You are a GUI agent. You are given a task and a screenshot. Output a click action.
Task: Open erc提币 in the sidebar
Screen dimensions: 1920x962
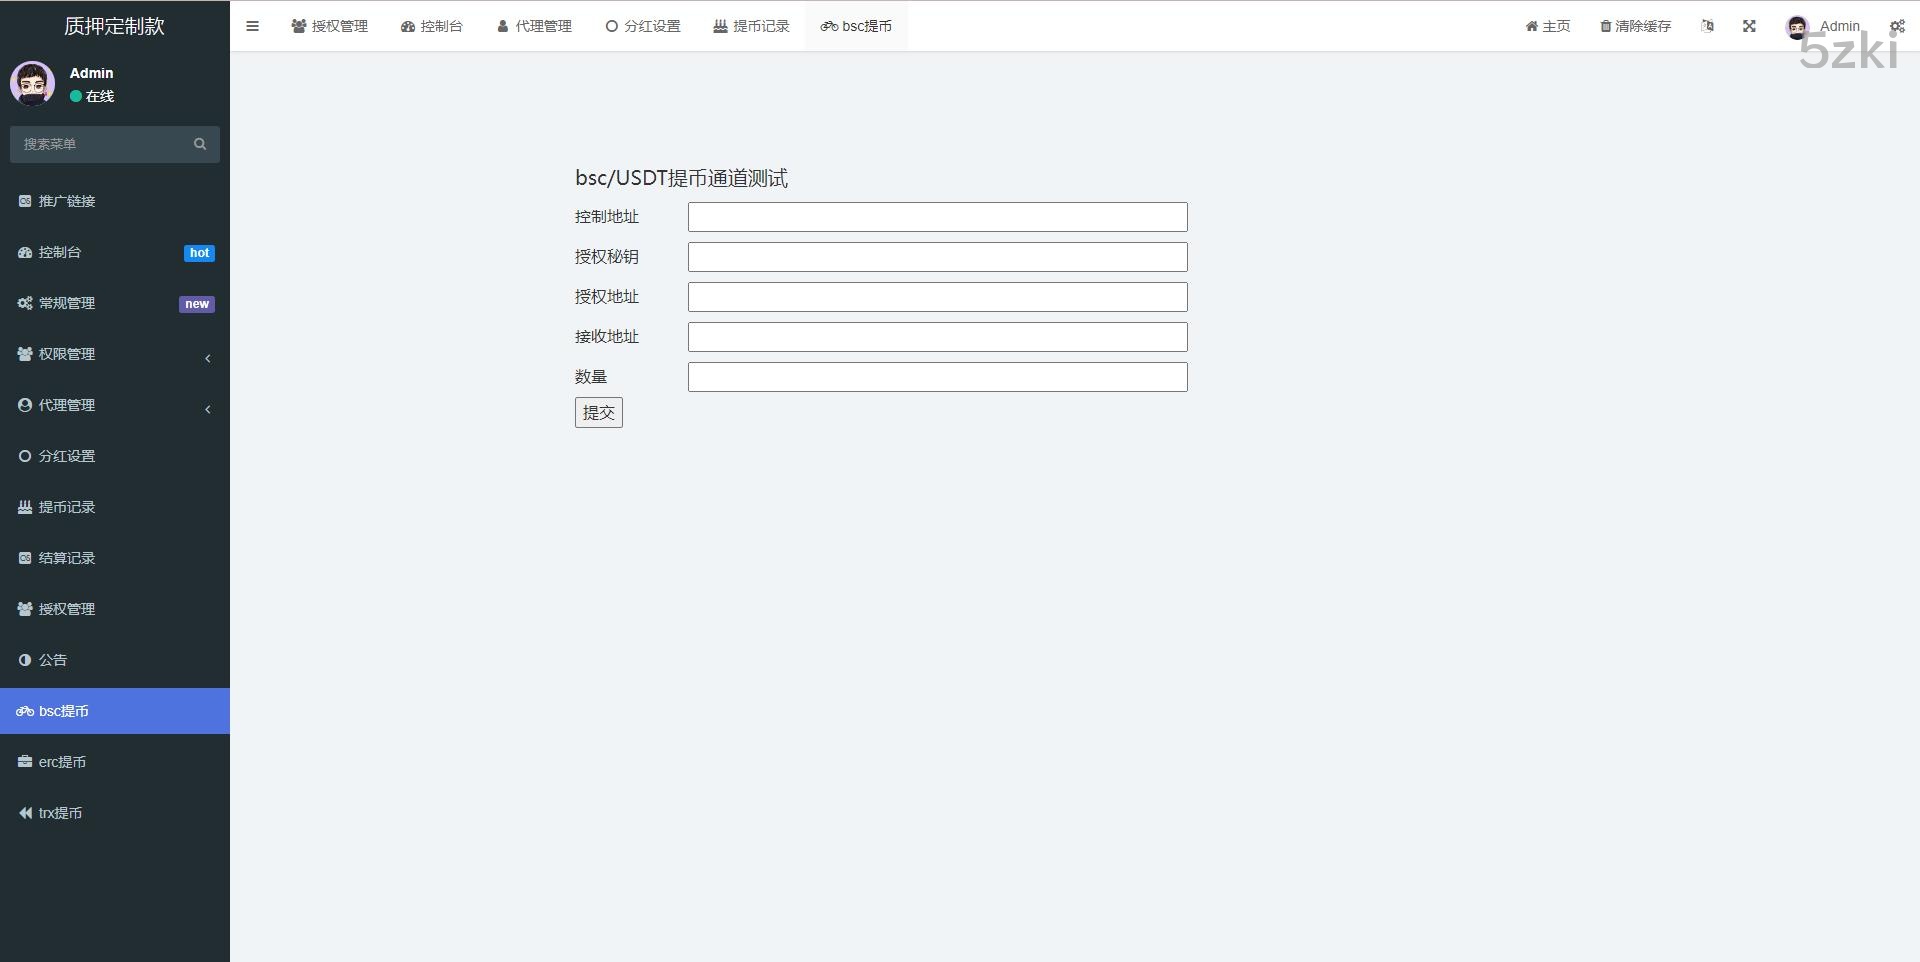[62, 762]
